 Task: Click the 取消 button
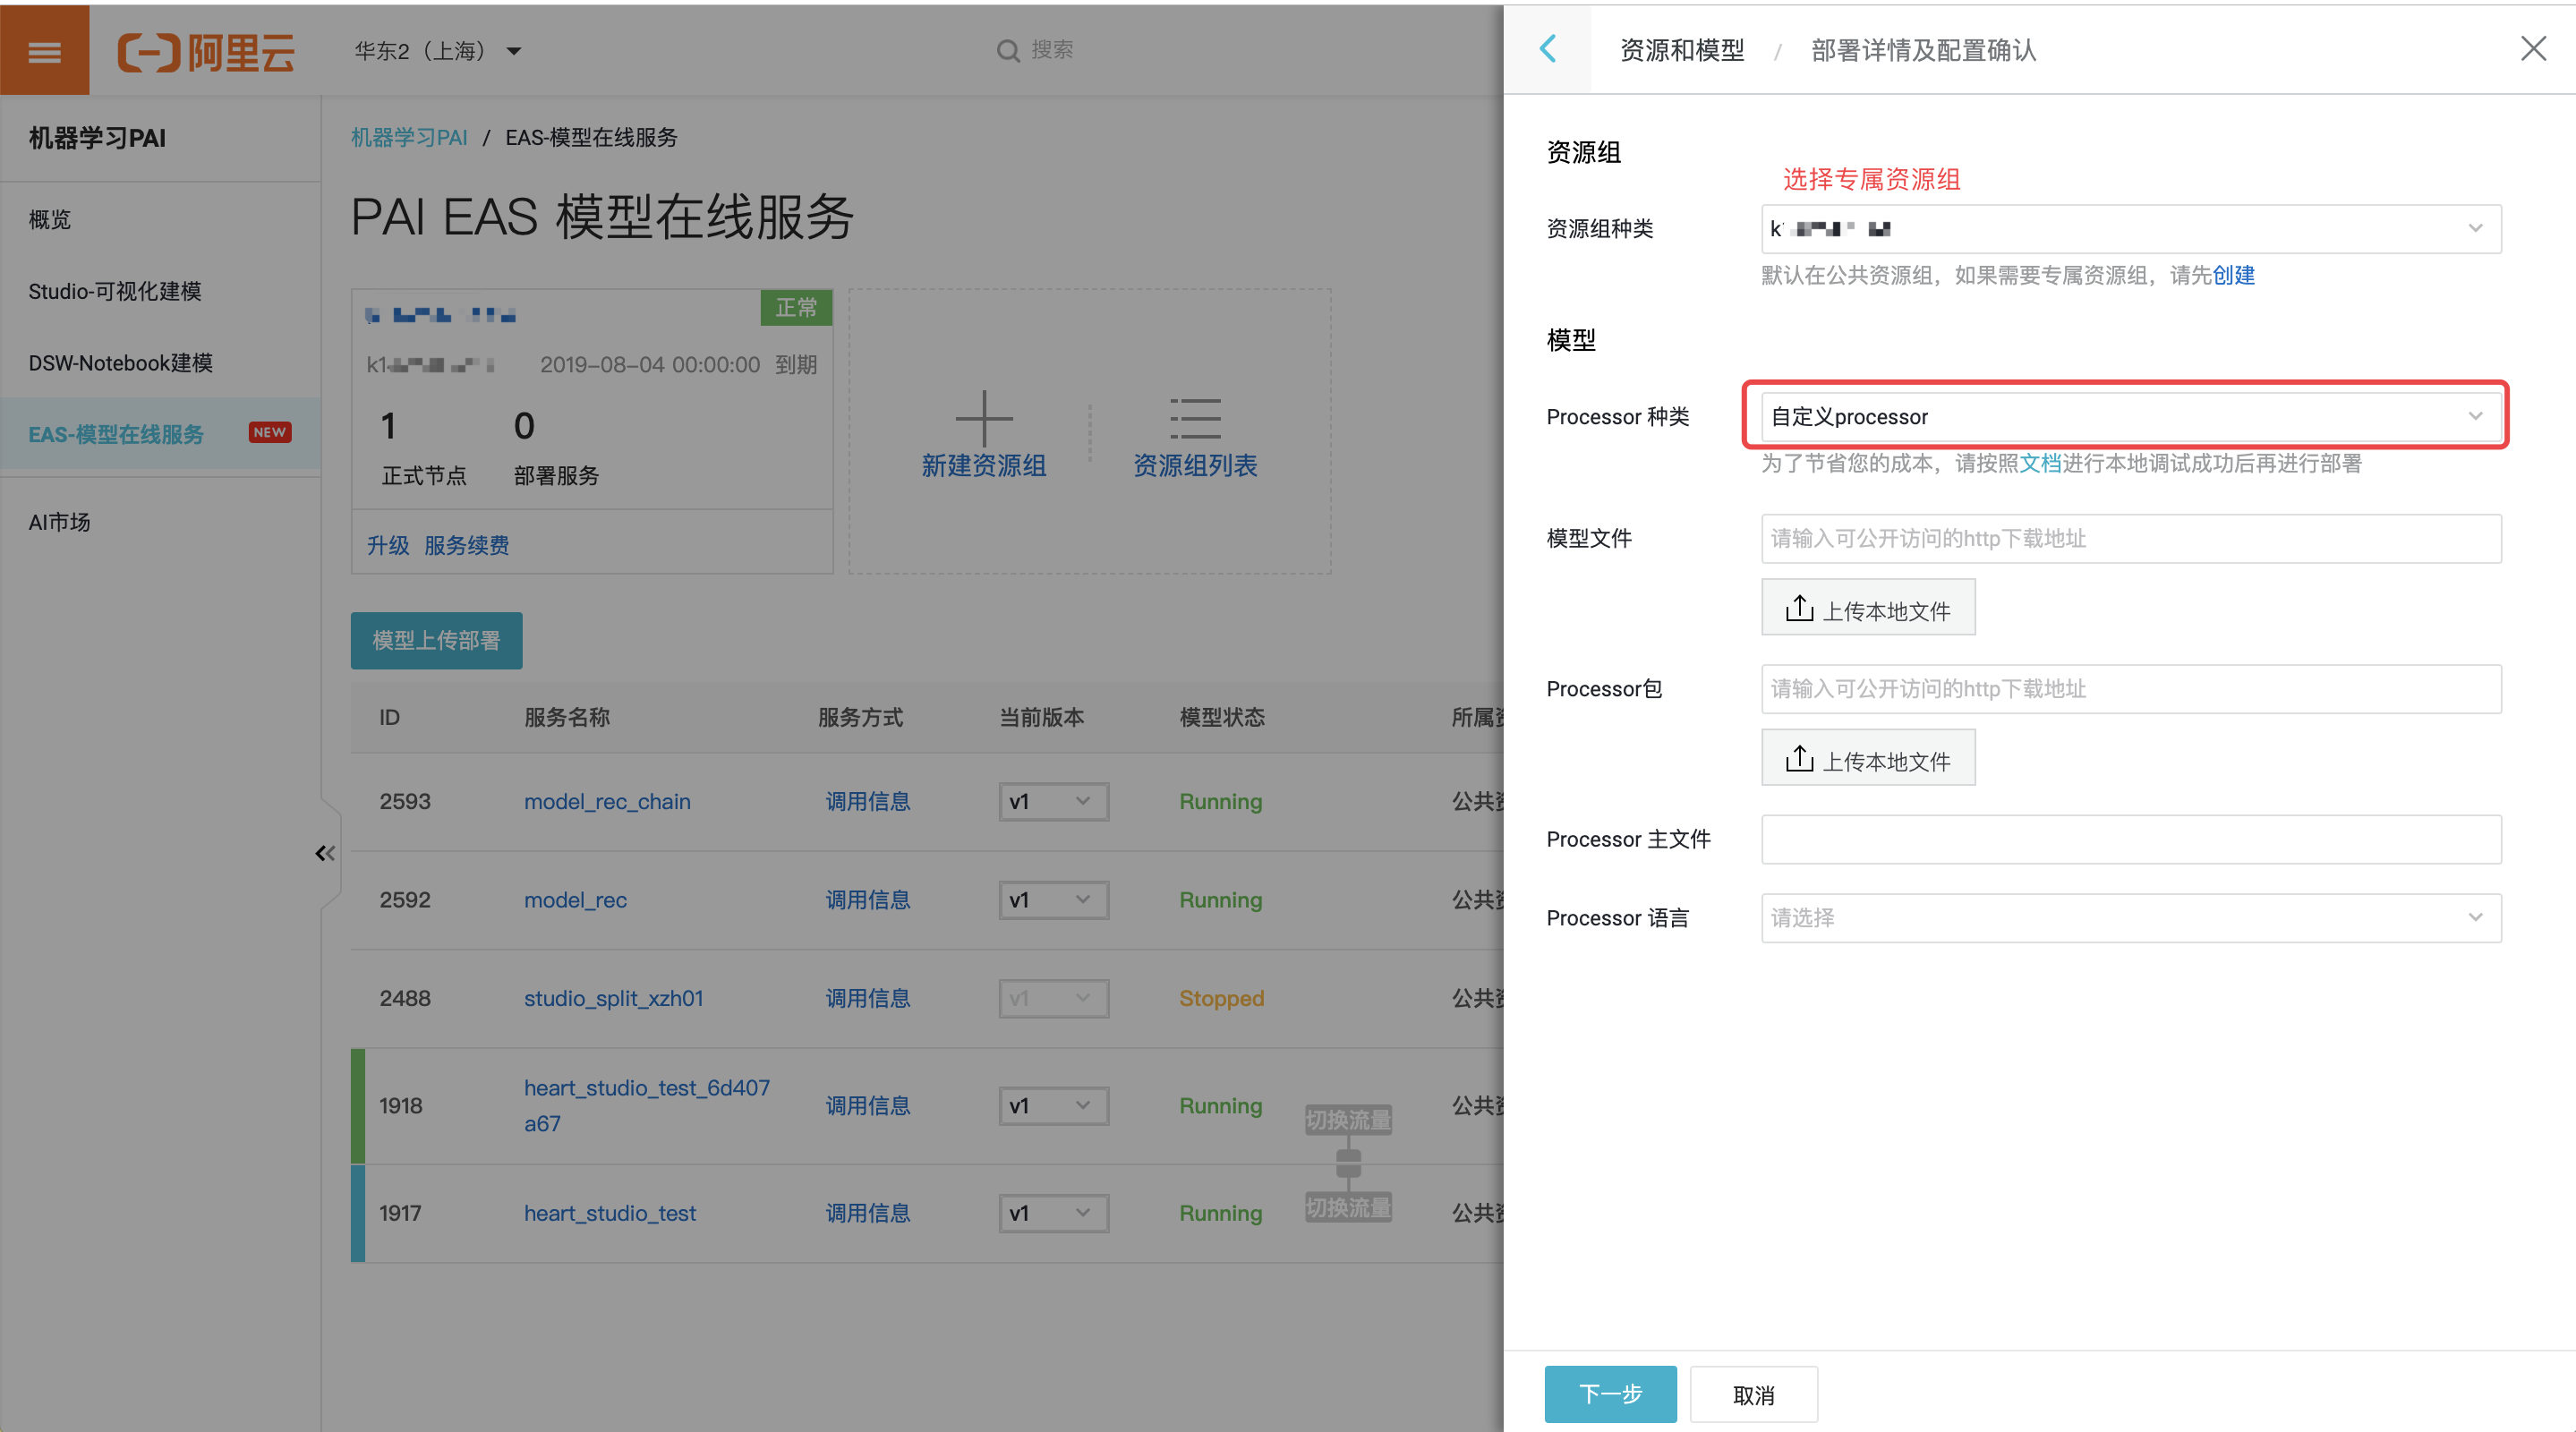click(1753, 1394)
